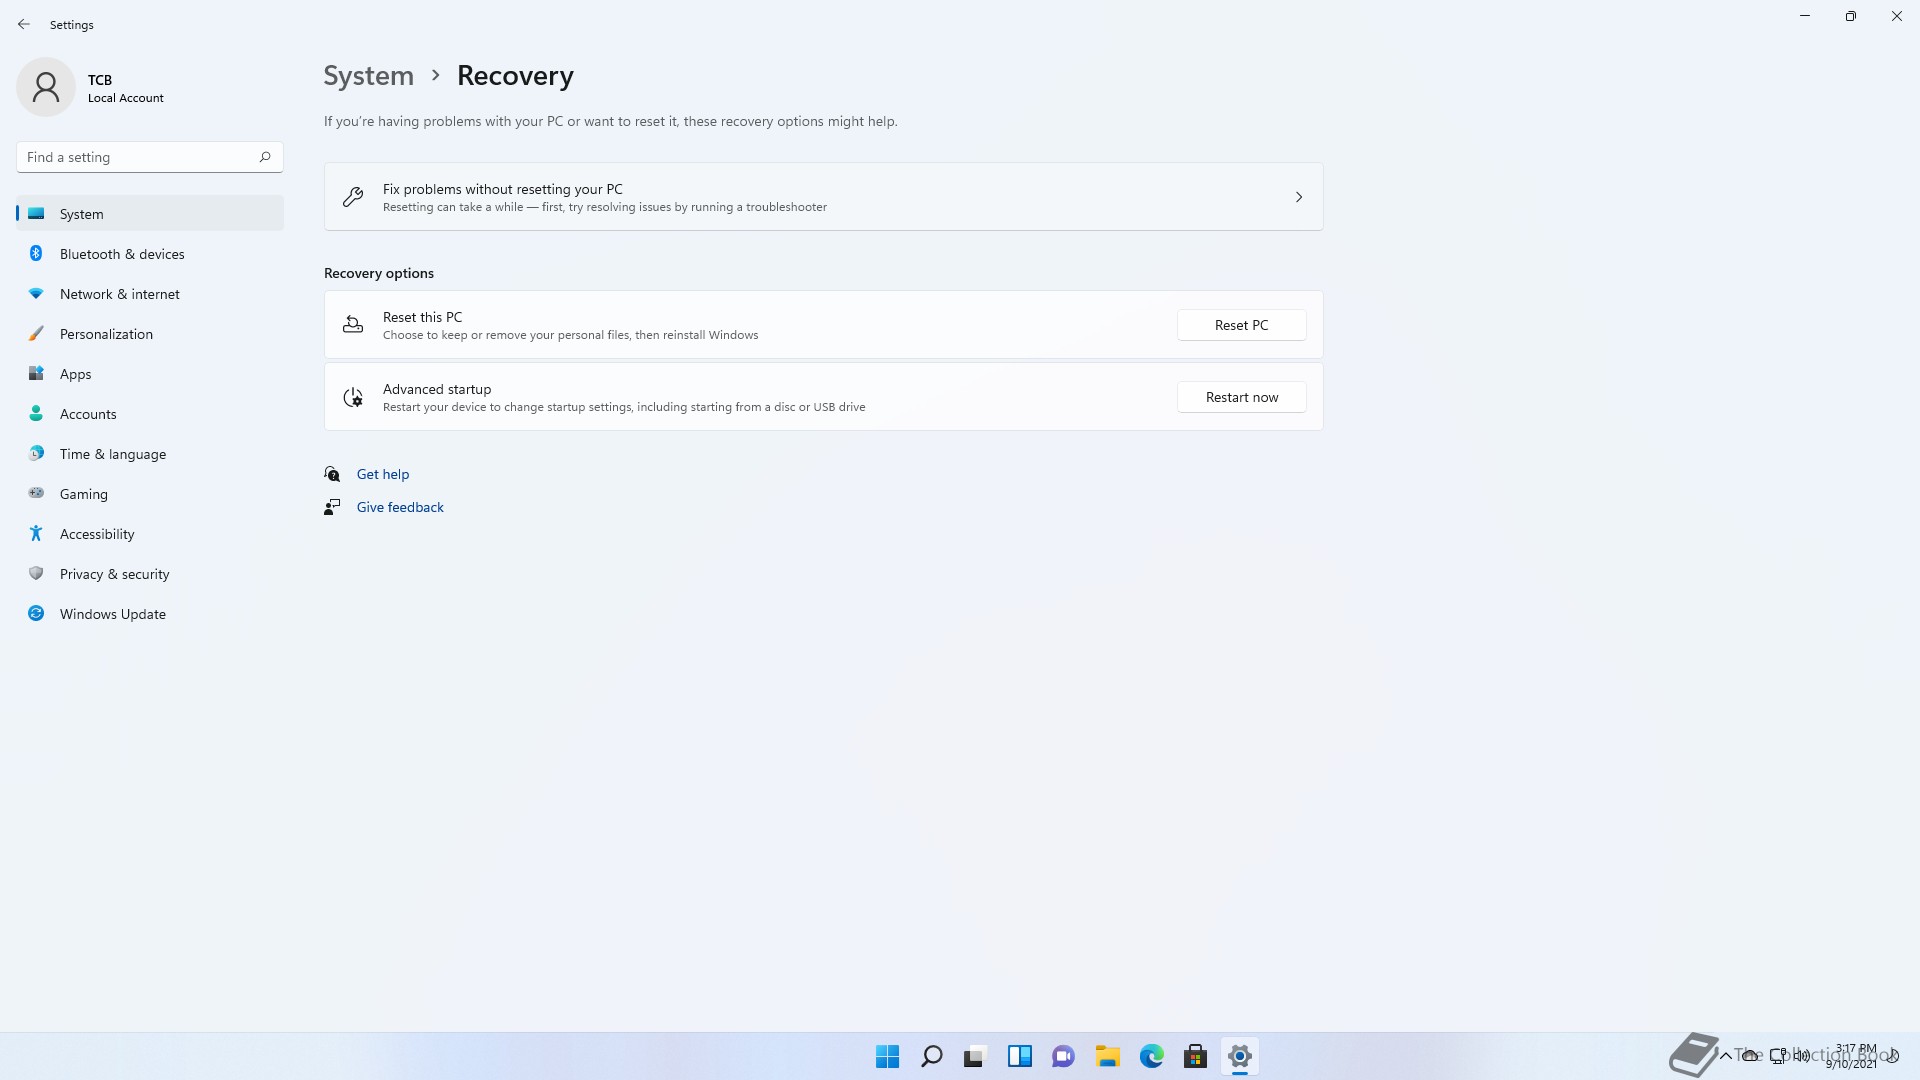Go to Gaming settings

tap(150, 494)
